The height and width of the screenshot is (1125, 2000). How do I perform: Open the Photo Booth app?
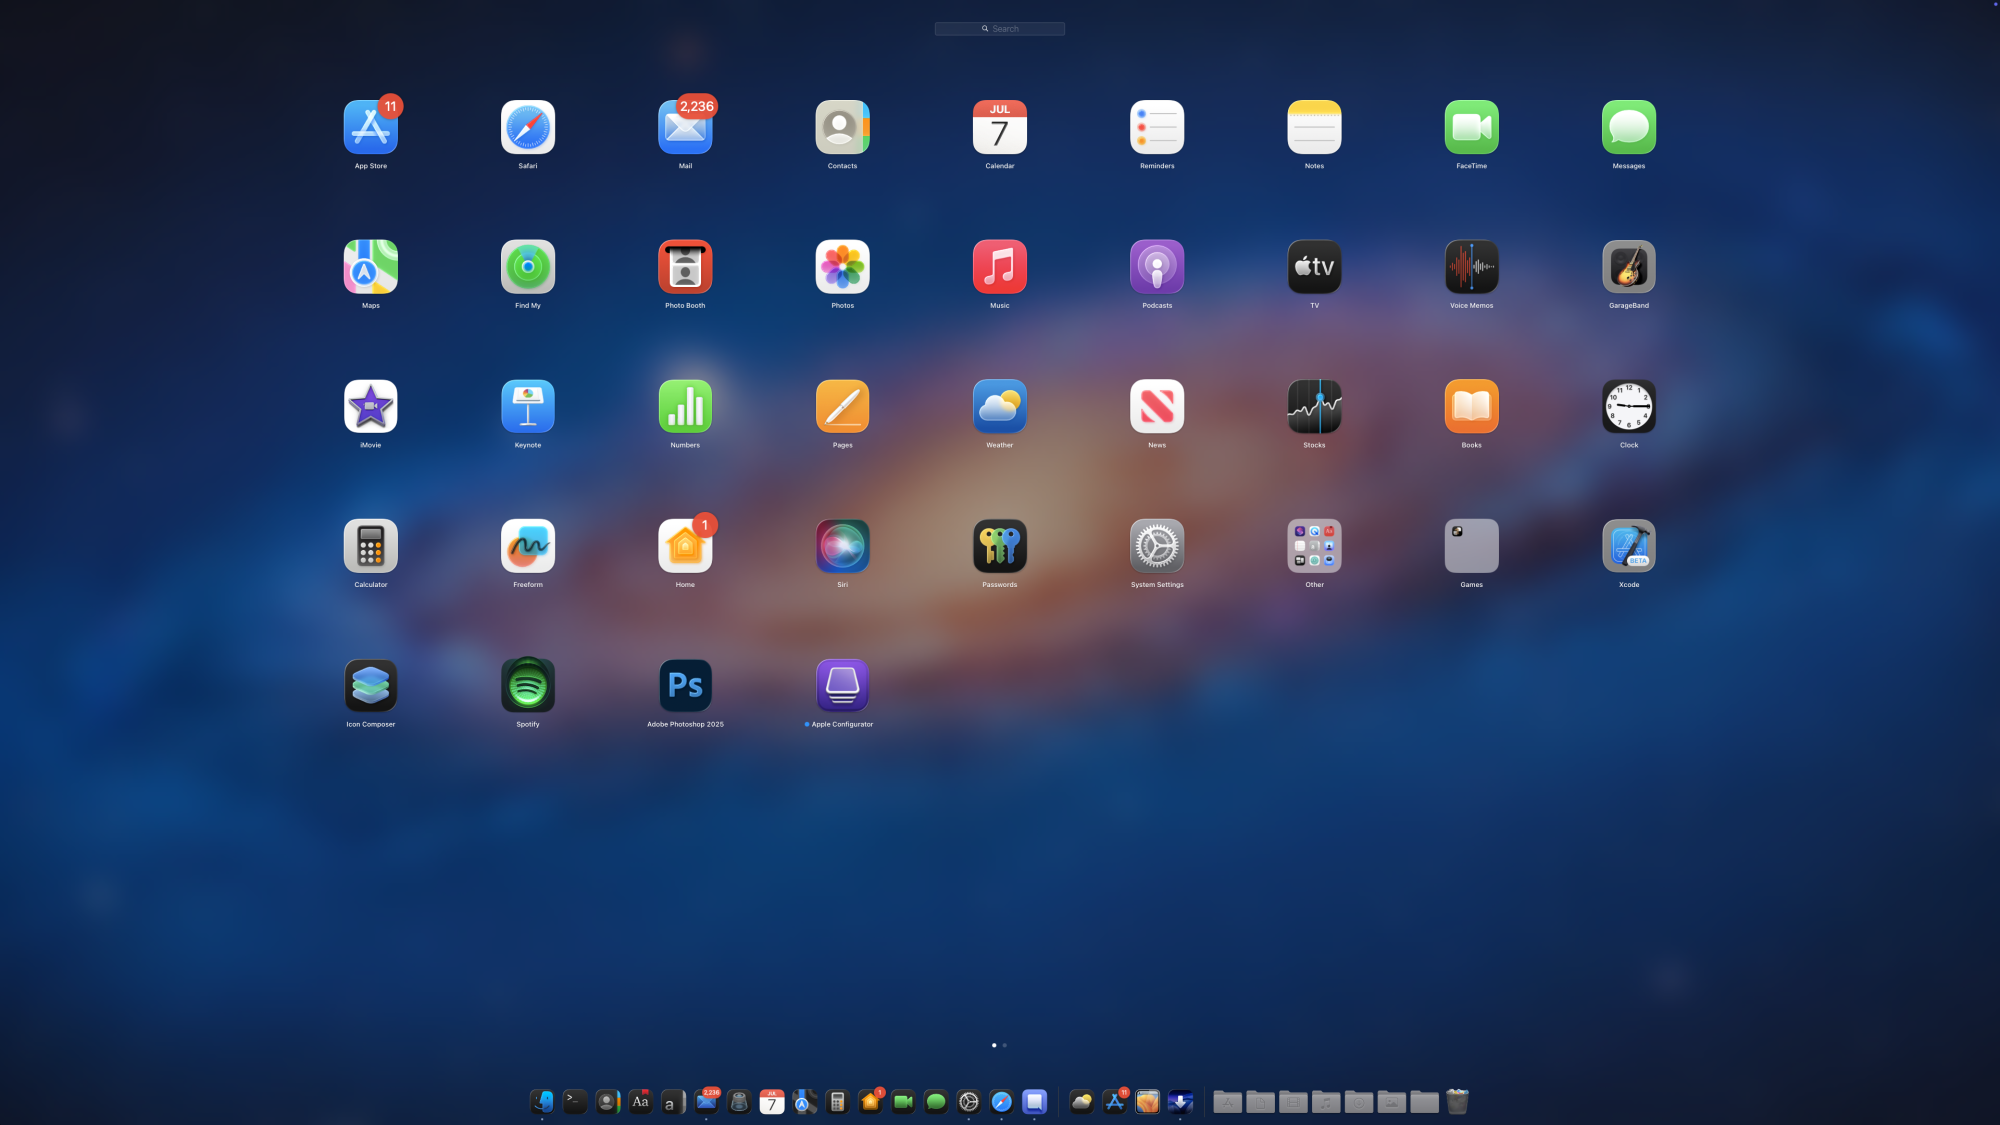[685, 267]
